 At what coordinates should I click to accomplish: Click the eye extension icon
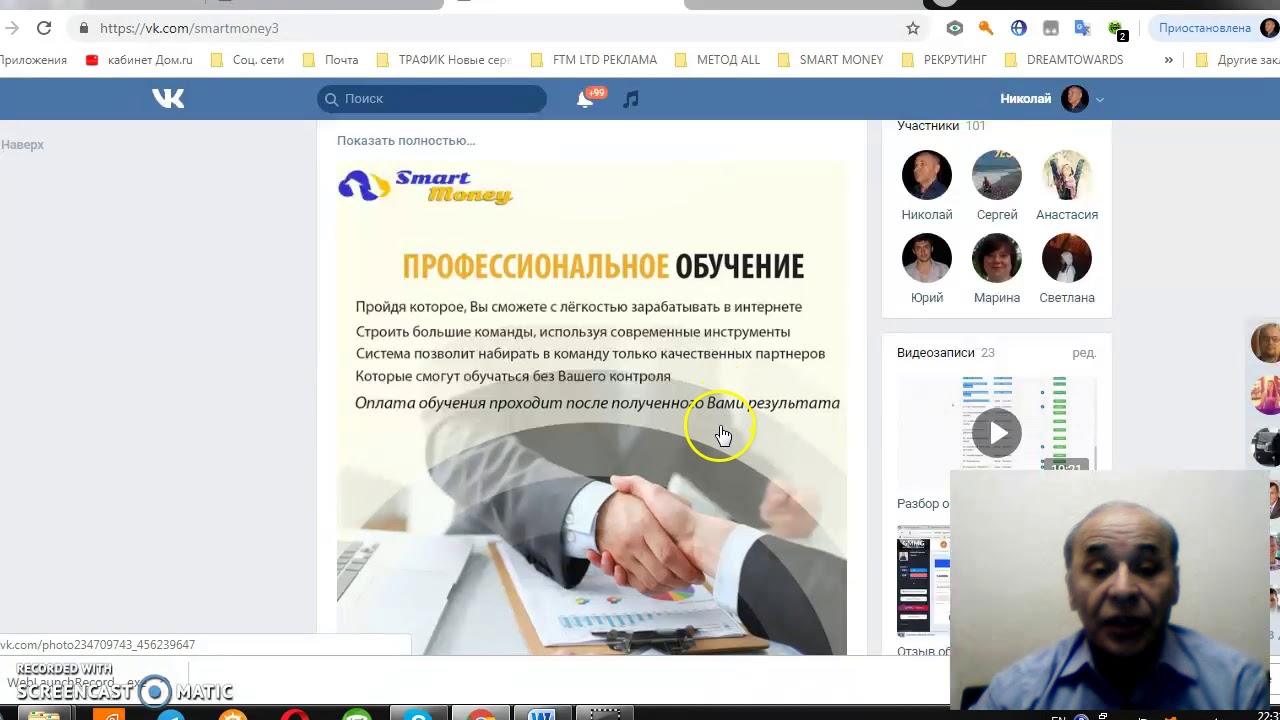(x=954, y=28)
